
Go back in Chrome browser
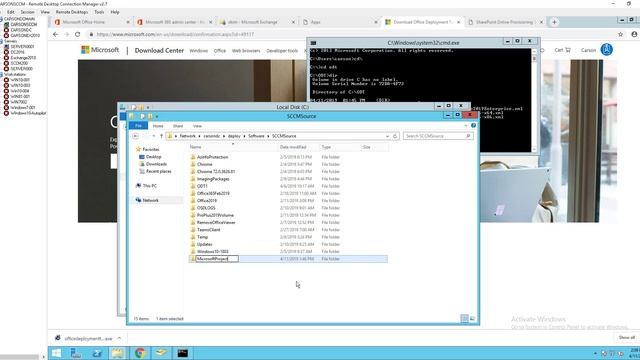(56, 35)
